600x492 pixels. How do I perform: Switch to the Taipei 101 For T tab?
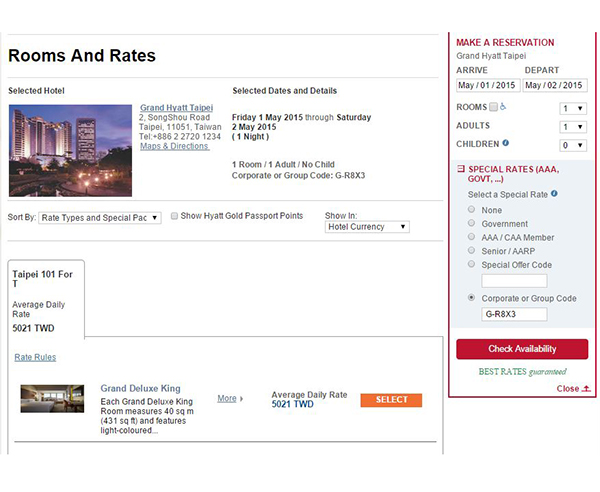(46, 277)
